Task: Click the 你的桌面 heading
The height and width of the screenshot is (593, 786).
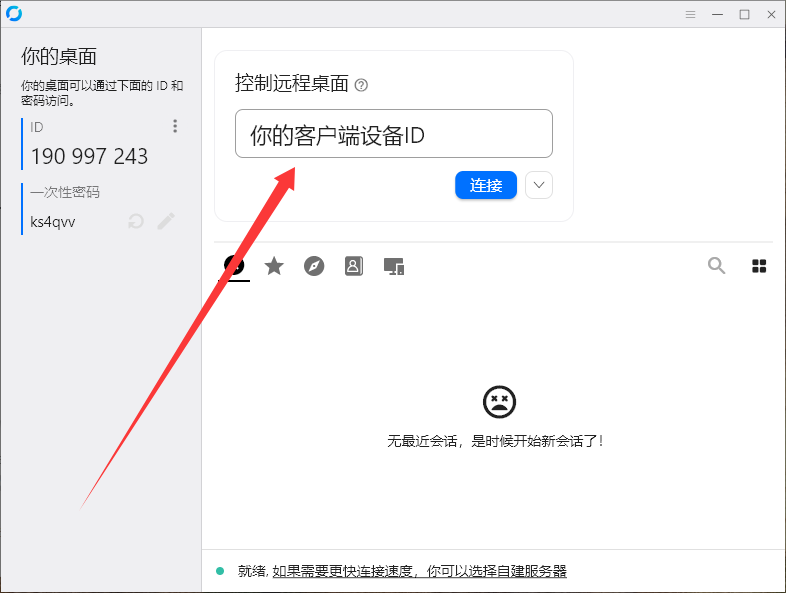Action: coord(59,56)
